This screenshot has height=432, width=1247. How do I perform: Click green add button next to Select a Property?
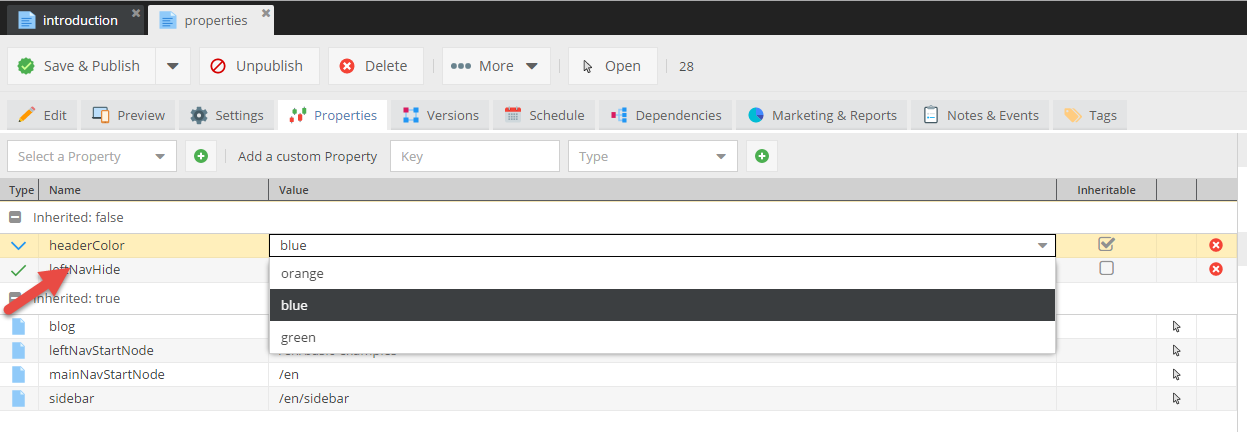tap(201, 156)
